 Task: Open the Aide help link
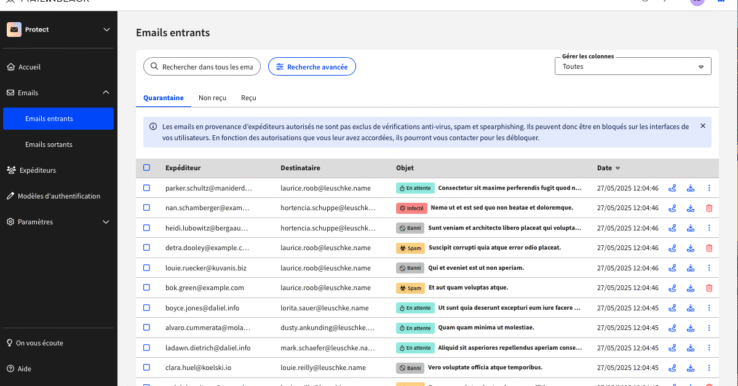(19, 369)
